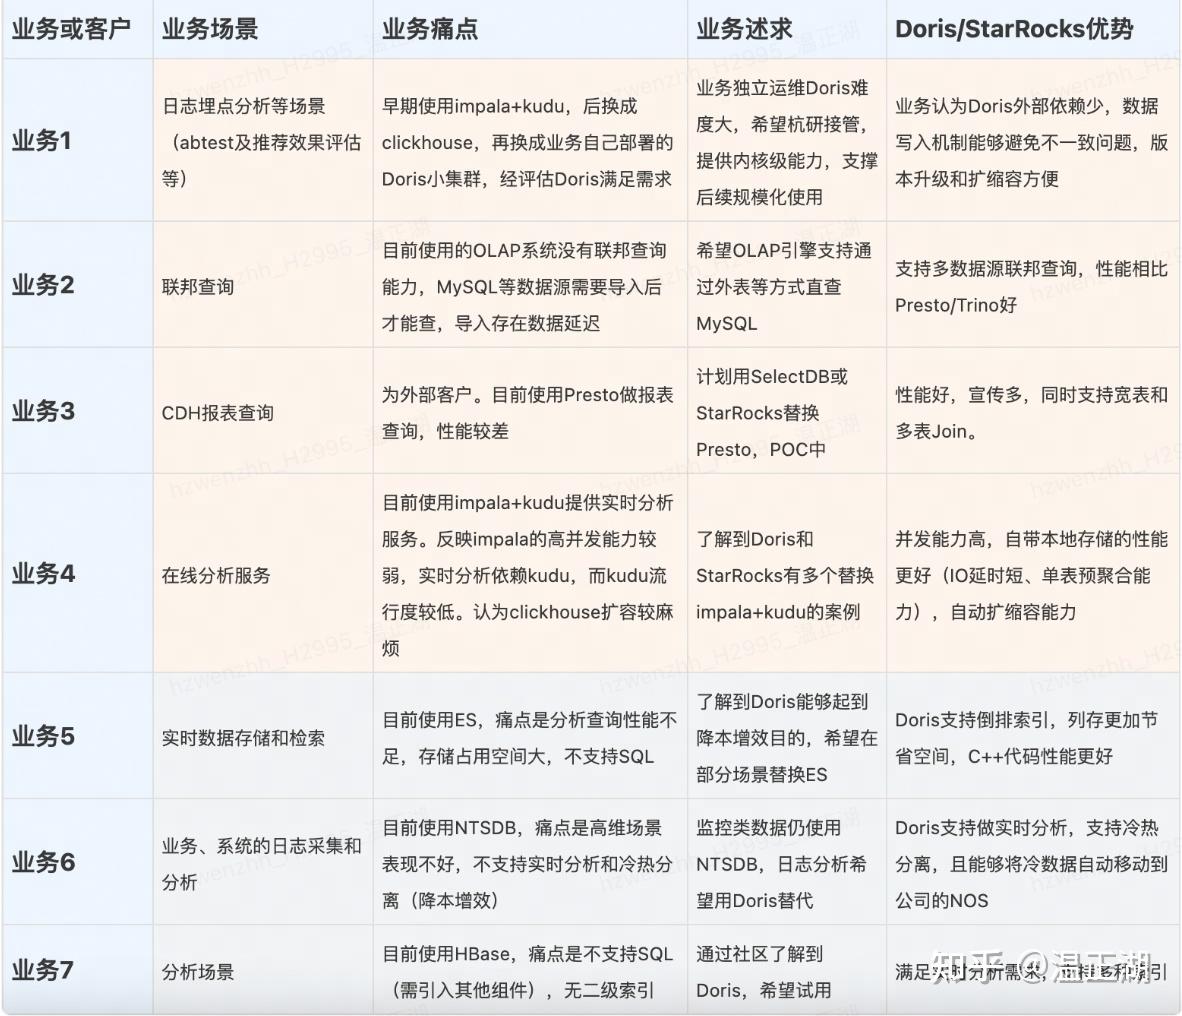
Task: Click request cell 希望在部分场景替换ES
Action: tap(787, 738)
